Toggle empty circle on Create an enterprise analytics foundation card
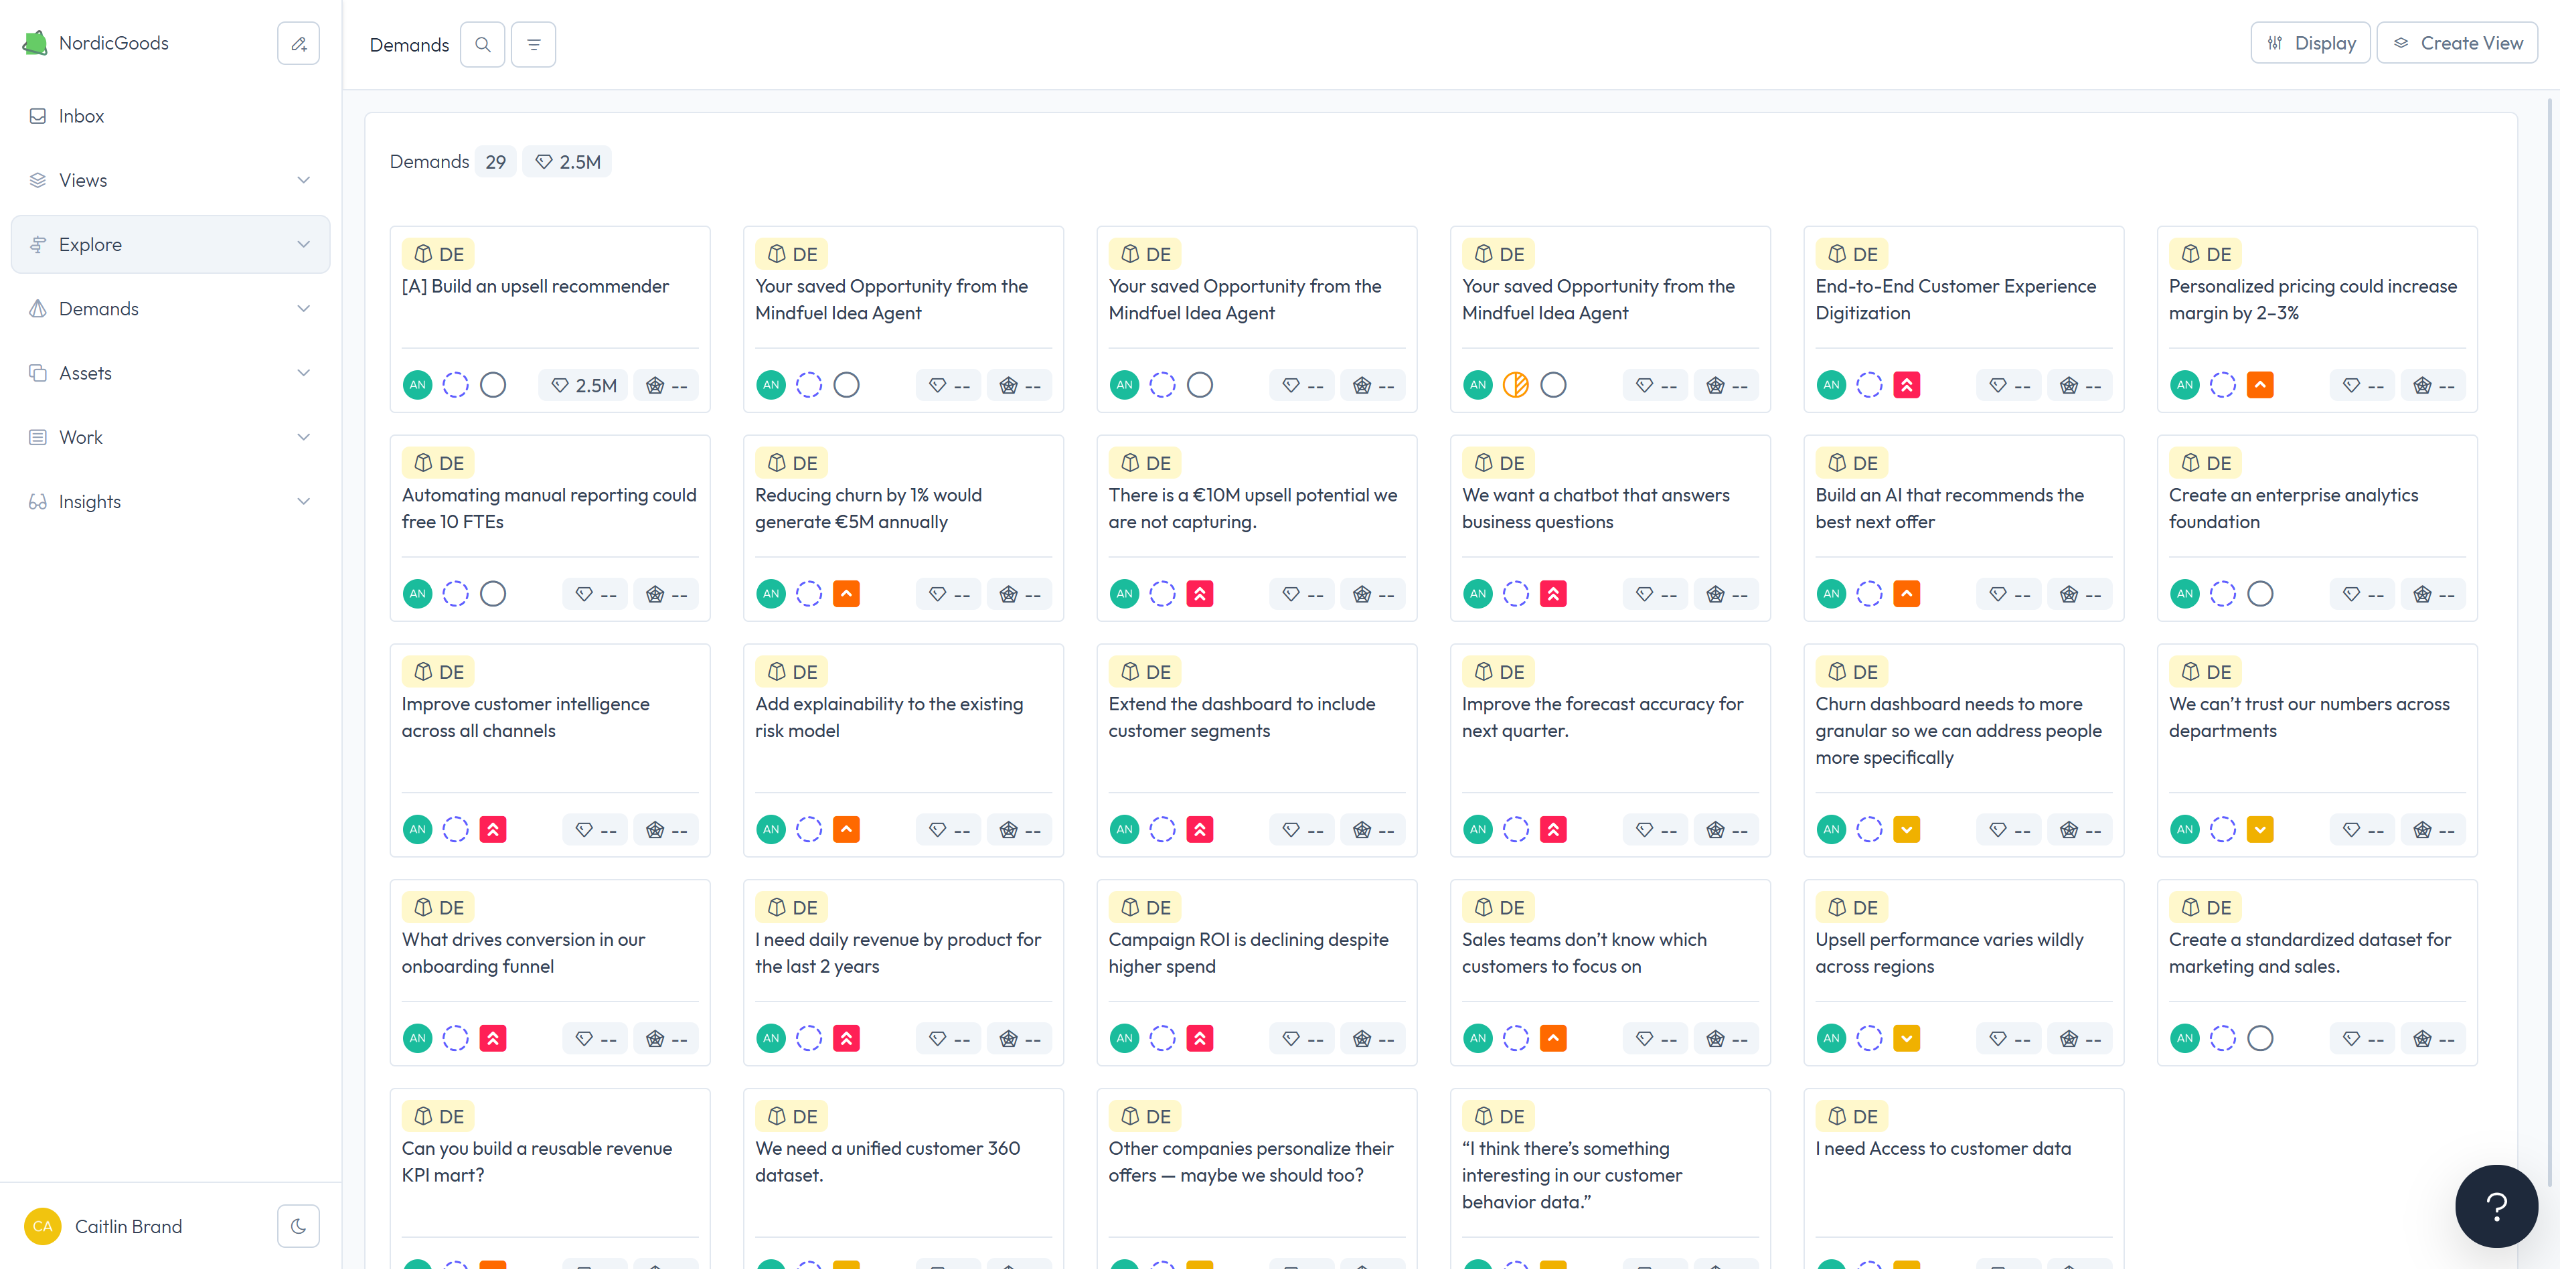2560x1269 pixels. pos(2260,594)
